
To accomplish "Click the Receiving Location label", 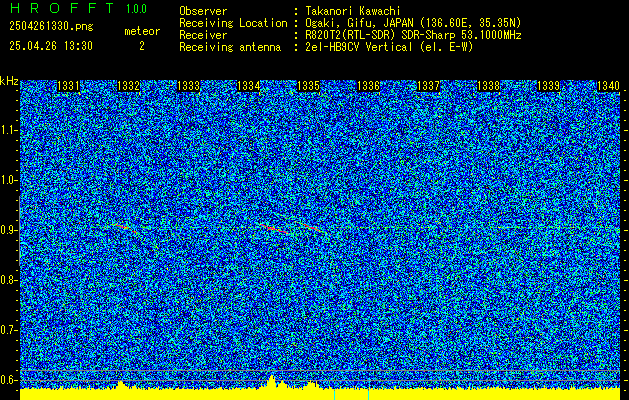I will (233, 23).
